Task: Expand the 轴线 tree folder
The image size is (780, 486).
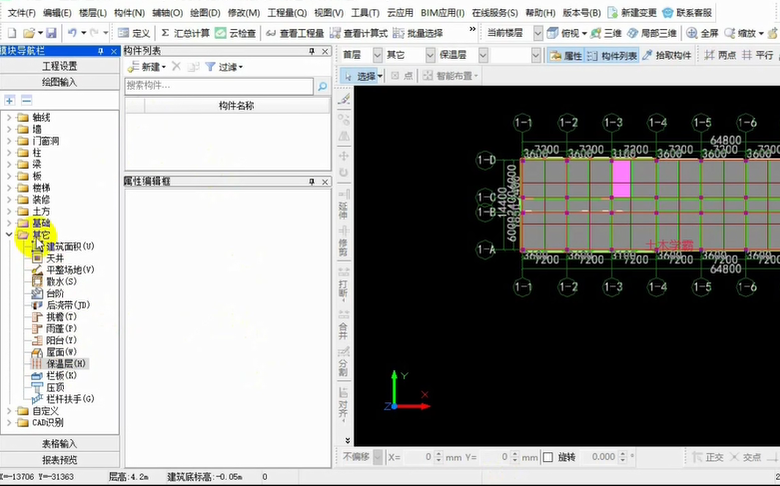Action: tap(9, 117)
